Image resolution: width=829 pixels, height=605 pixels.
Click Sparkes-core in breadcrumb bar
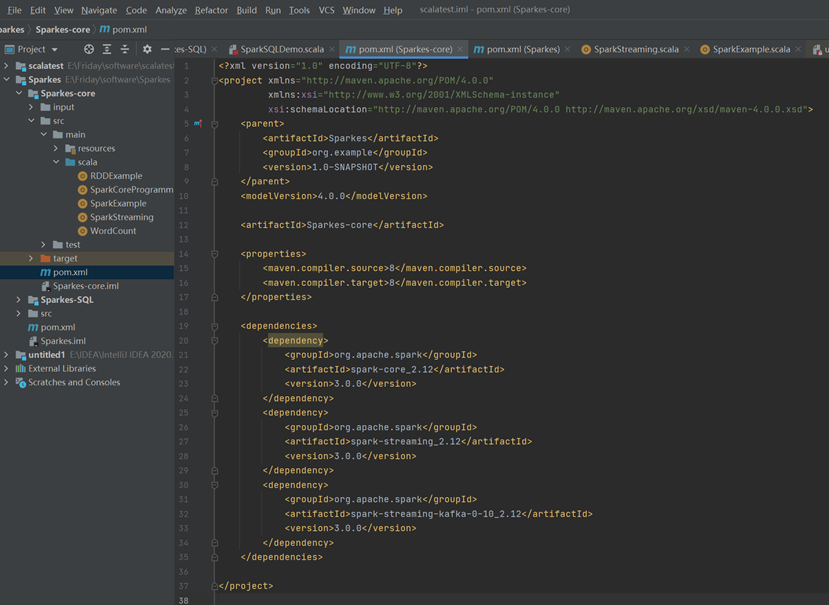[62, 30]
